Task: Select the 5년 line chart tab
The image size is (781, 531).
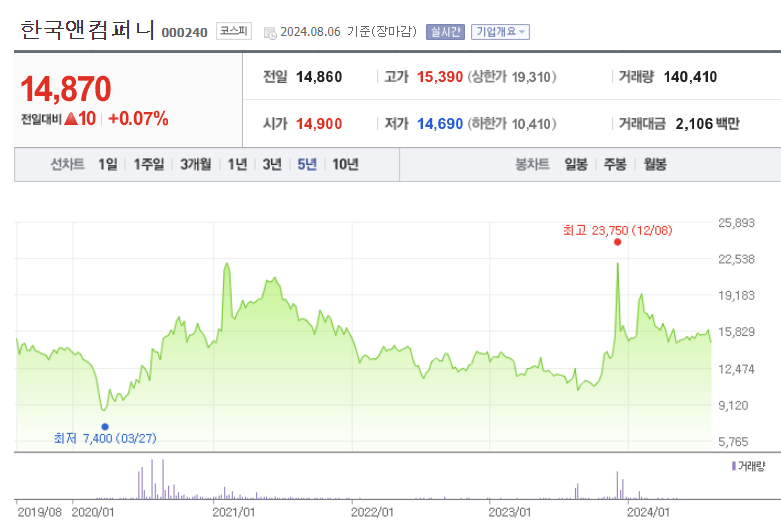Action: point(307,164)
